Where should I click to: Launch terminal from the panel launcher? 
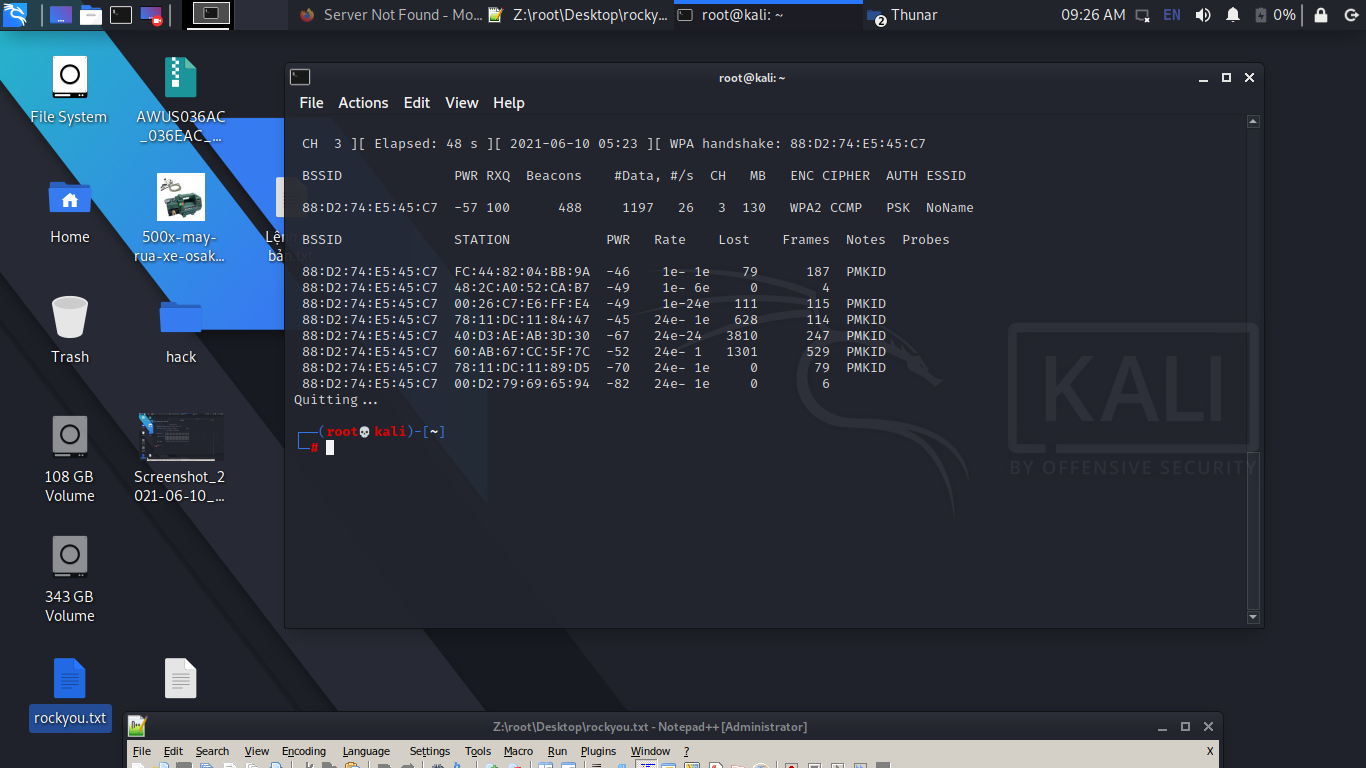point(121,15)
